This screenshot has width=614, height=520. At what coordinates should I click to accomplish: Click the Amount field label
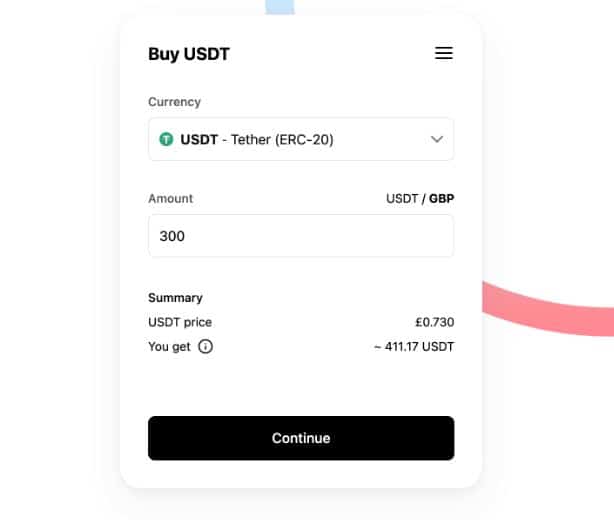tap(170, 199)
